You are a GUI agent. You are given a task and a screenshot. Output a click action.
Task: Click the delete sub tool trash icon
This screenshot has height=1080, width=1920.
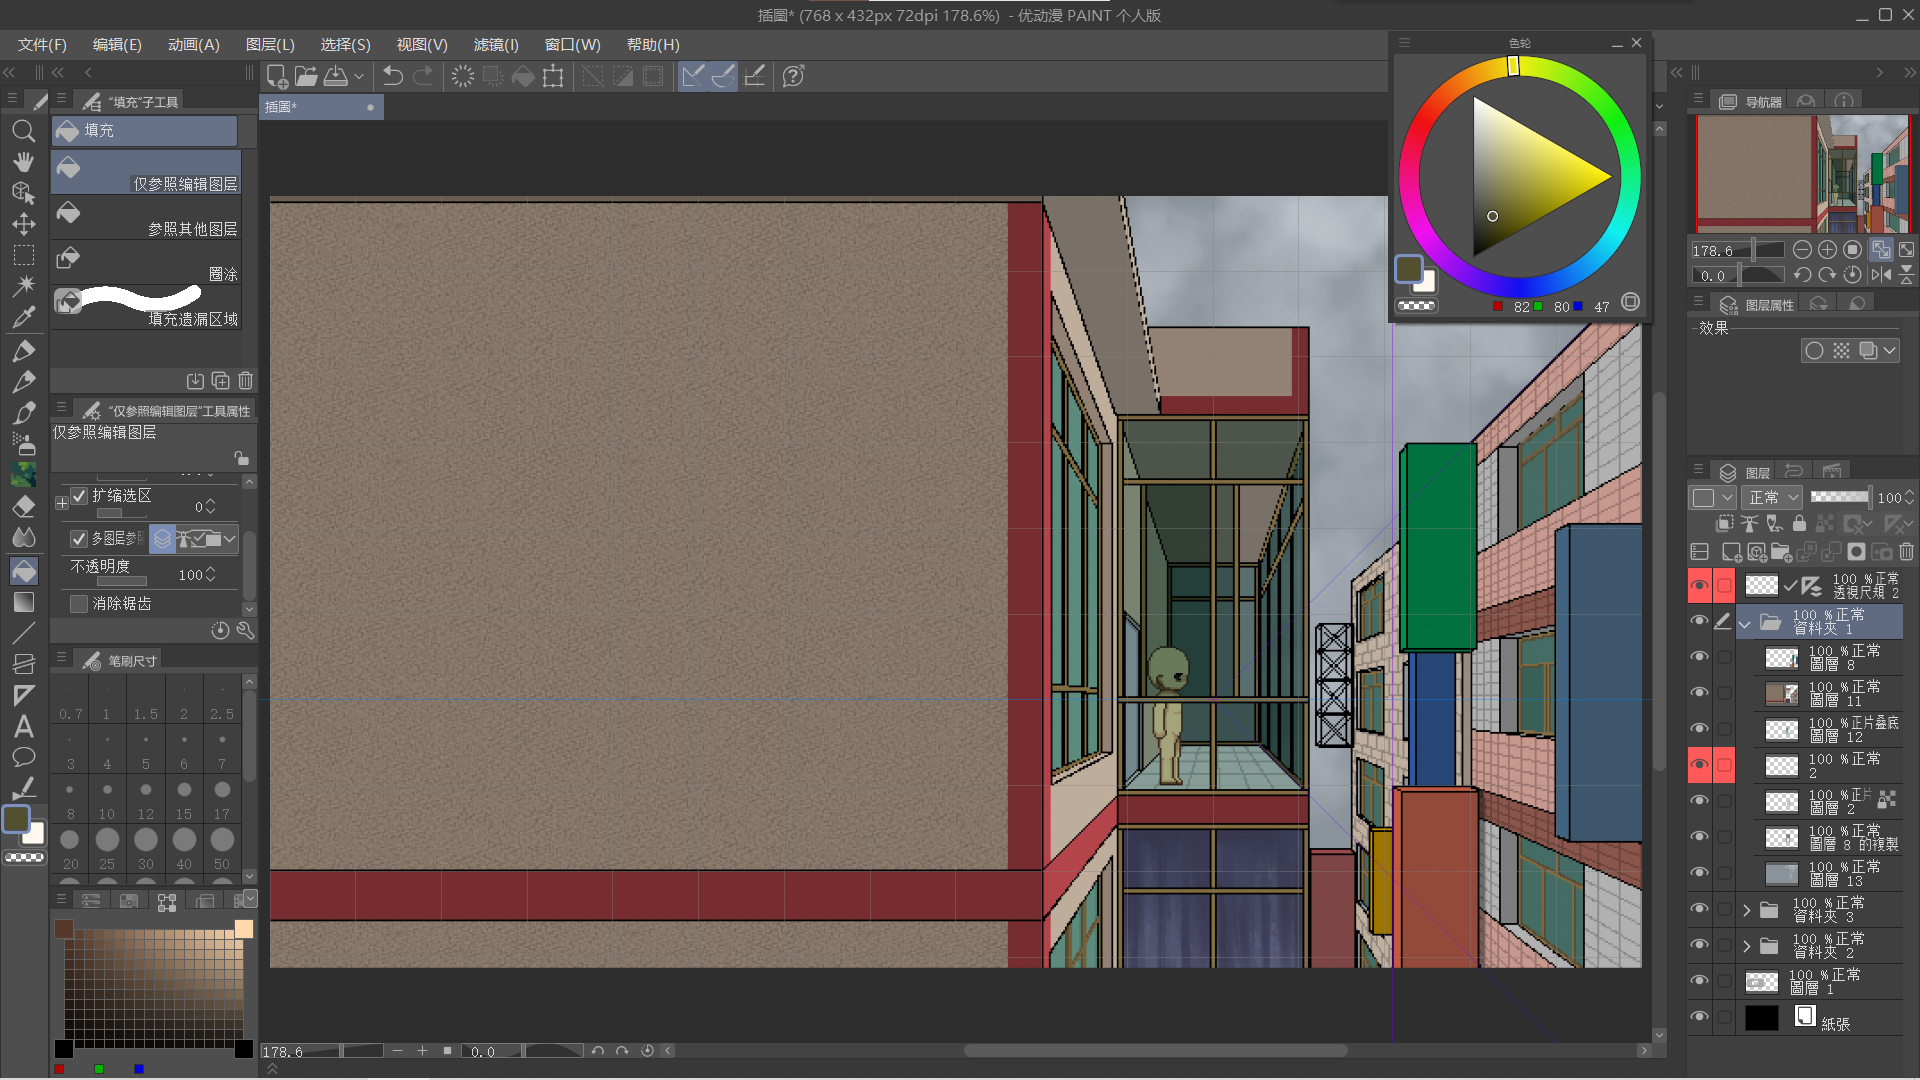click(x=246, y=381)
